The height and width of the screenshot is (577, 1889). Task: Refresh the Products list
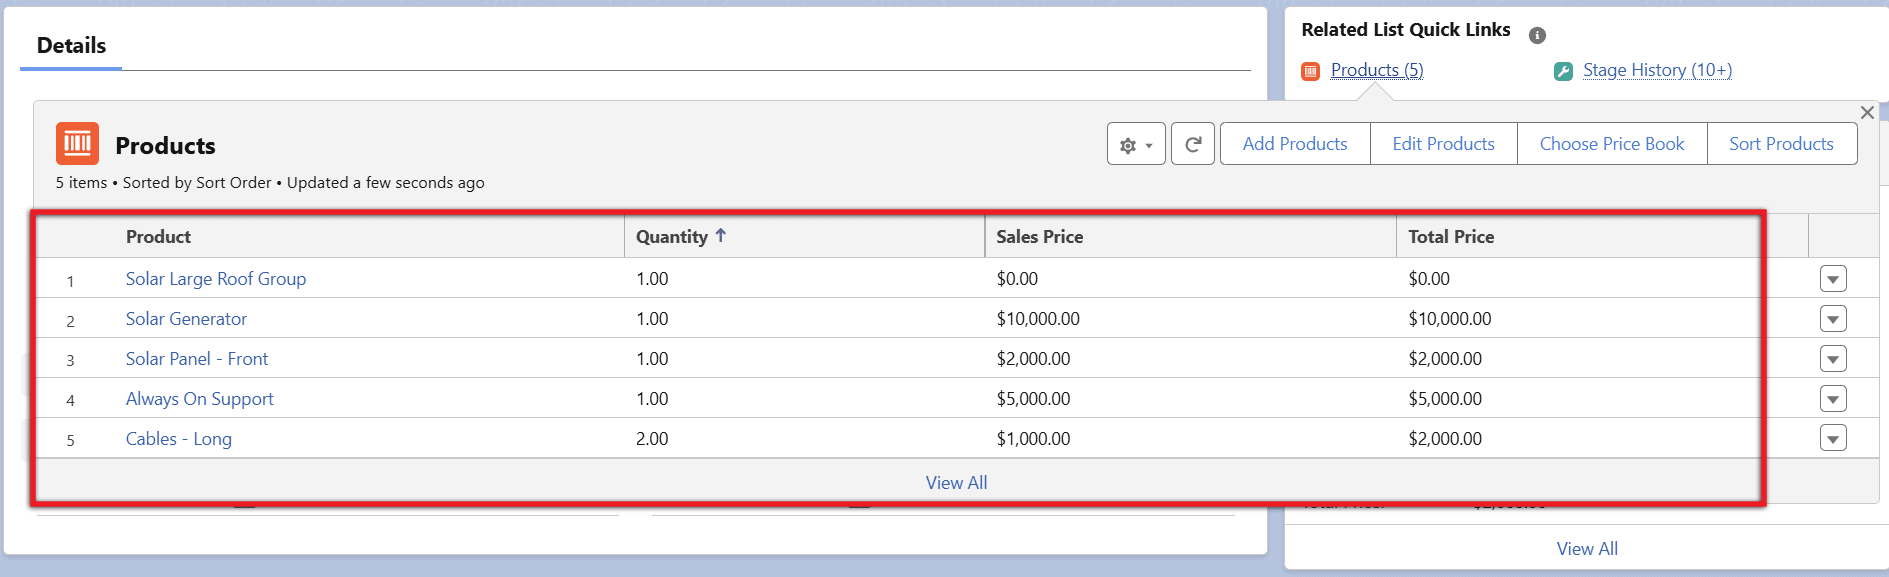pos(1192,144)
